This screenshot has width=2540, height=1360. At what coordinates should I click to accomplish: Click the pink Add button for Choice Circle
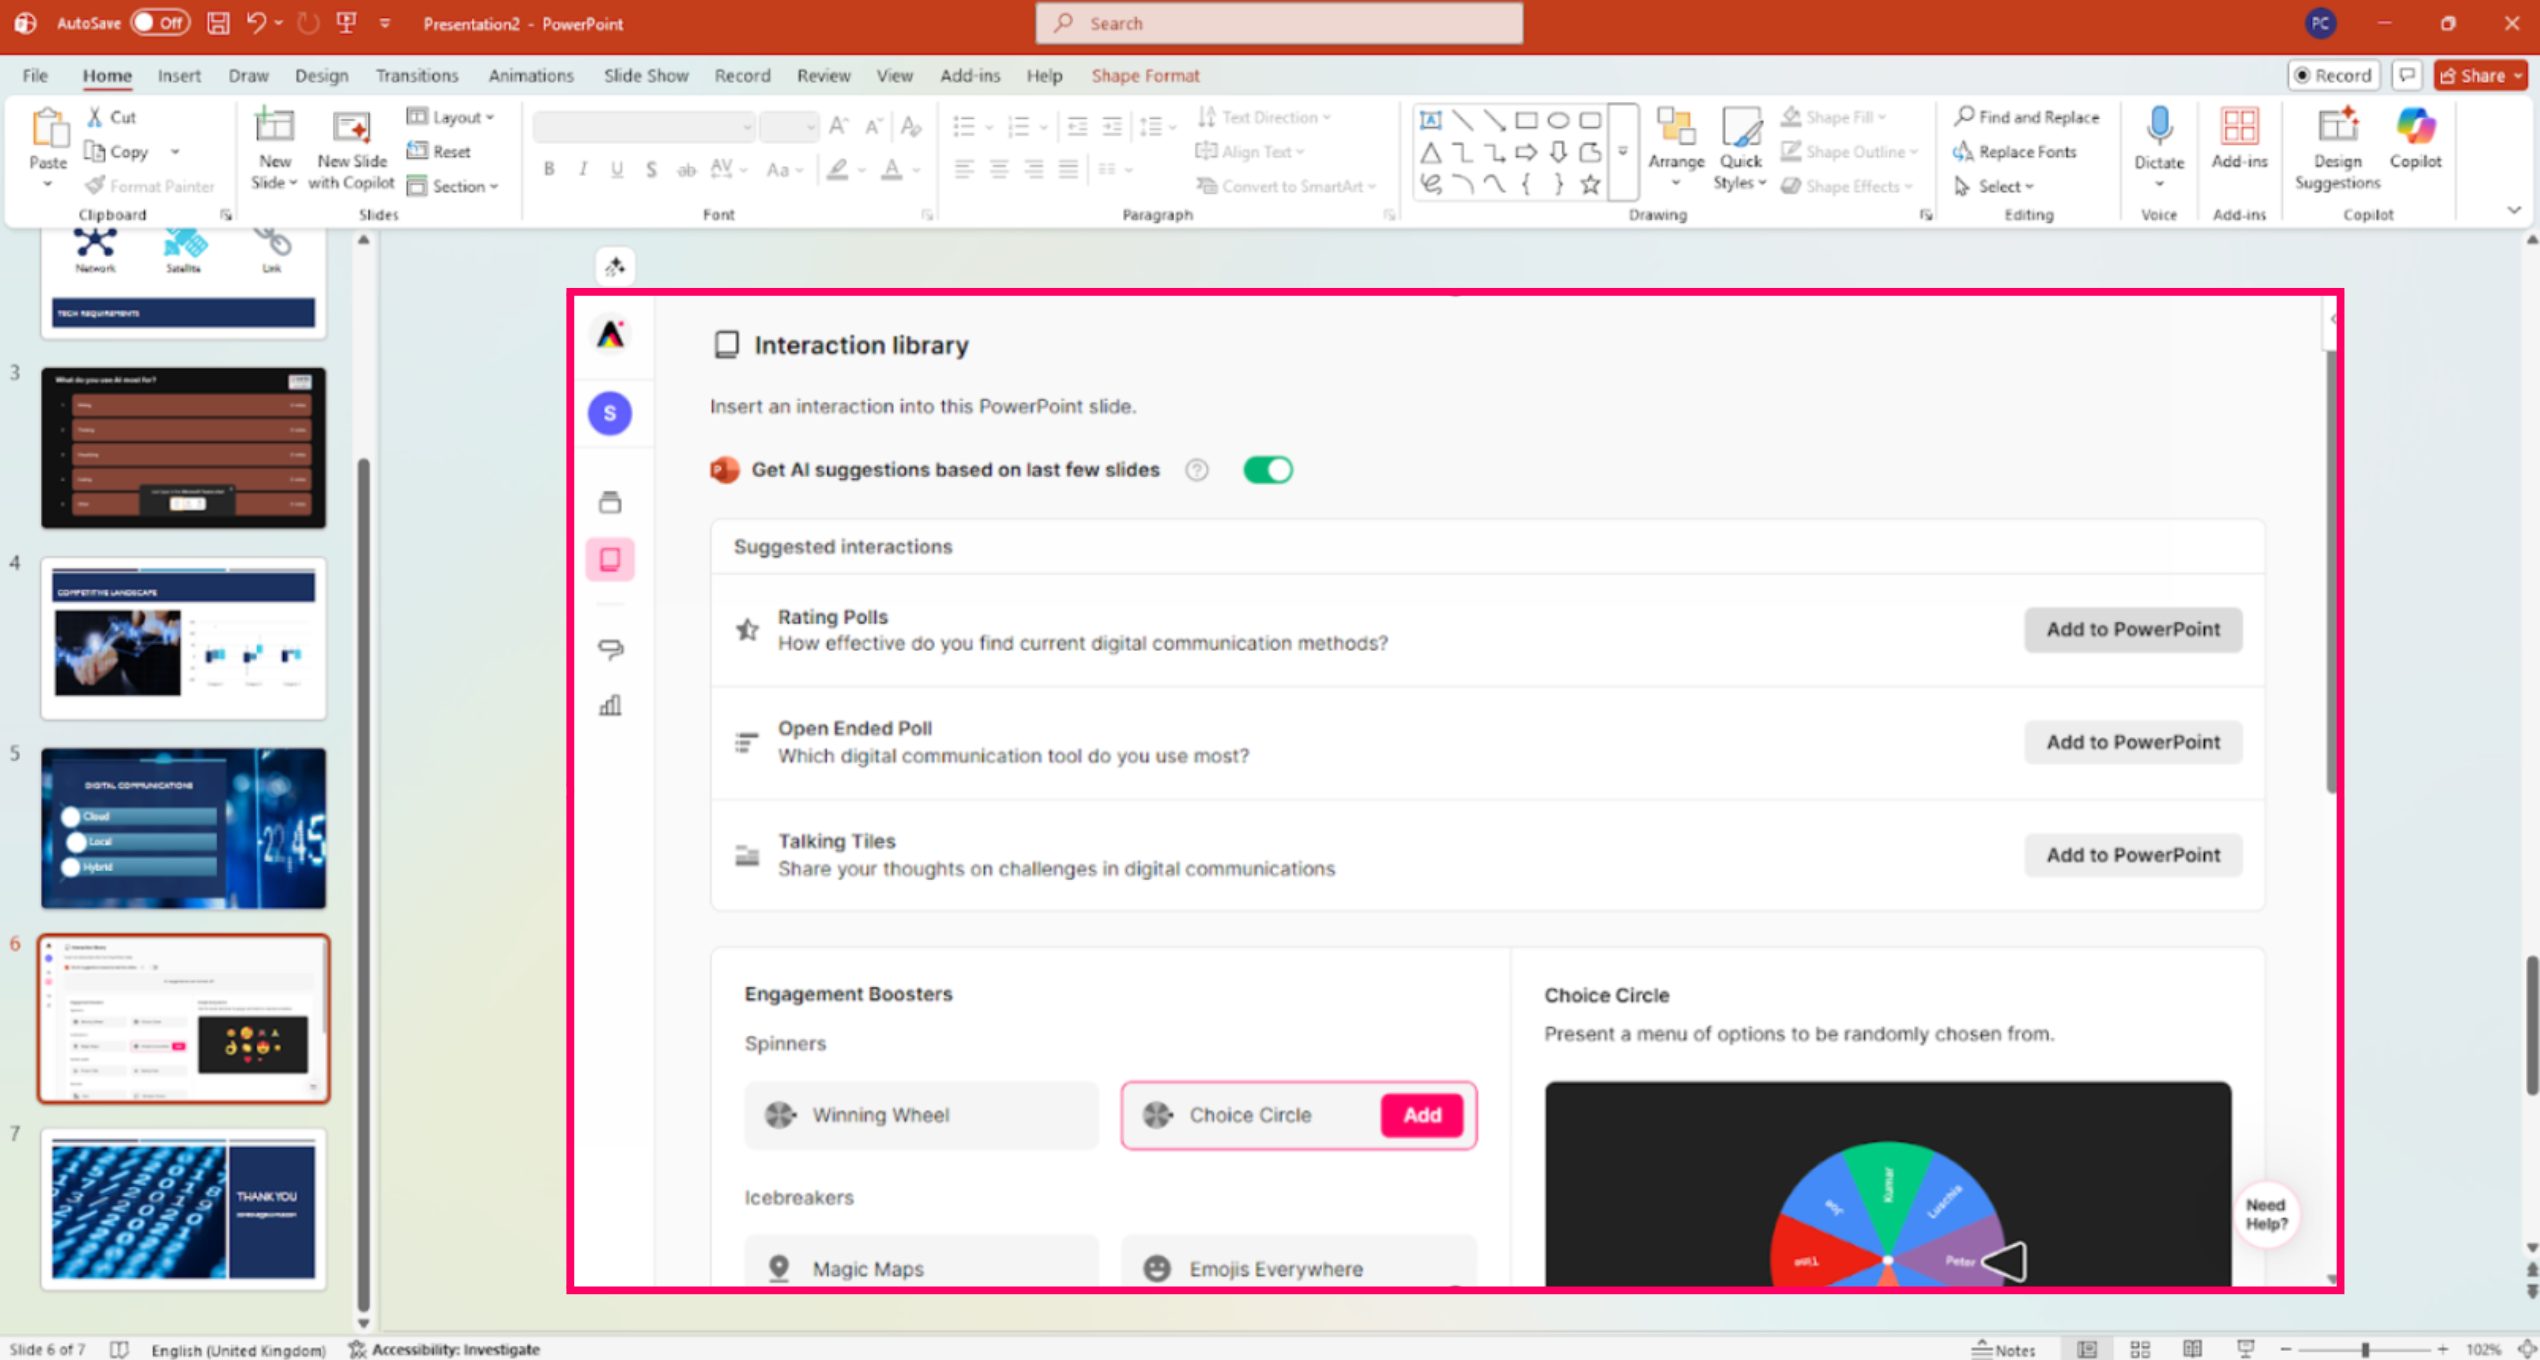click(x=1421, y=1114)
